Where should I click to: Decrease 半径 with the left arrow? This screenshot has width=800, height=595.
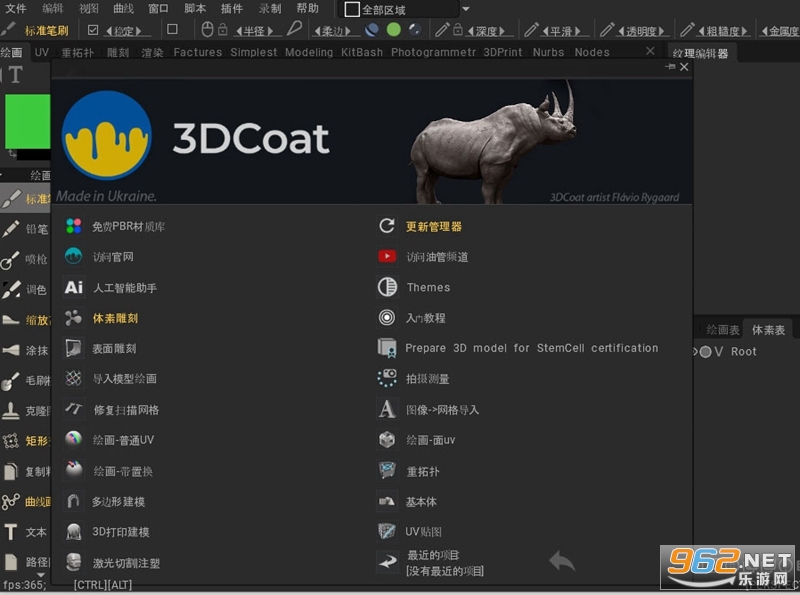(239, 31)
